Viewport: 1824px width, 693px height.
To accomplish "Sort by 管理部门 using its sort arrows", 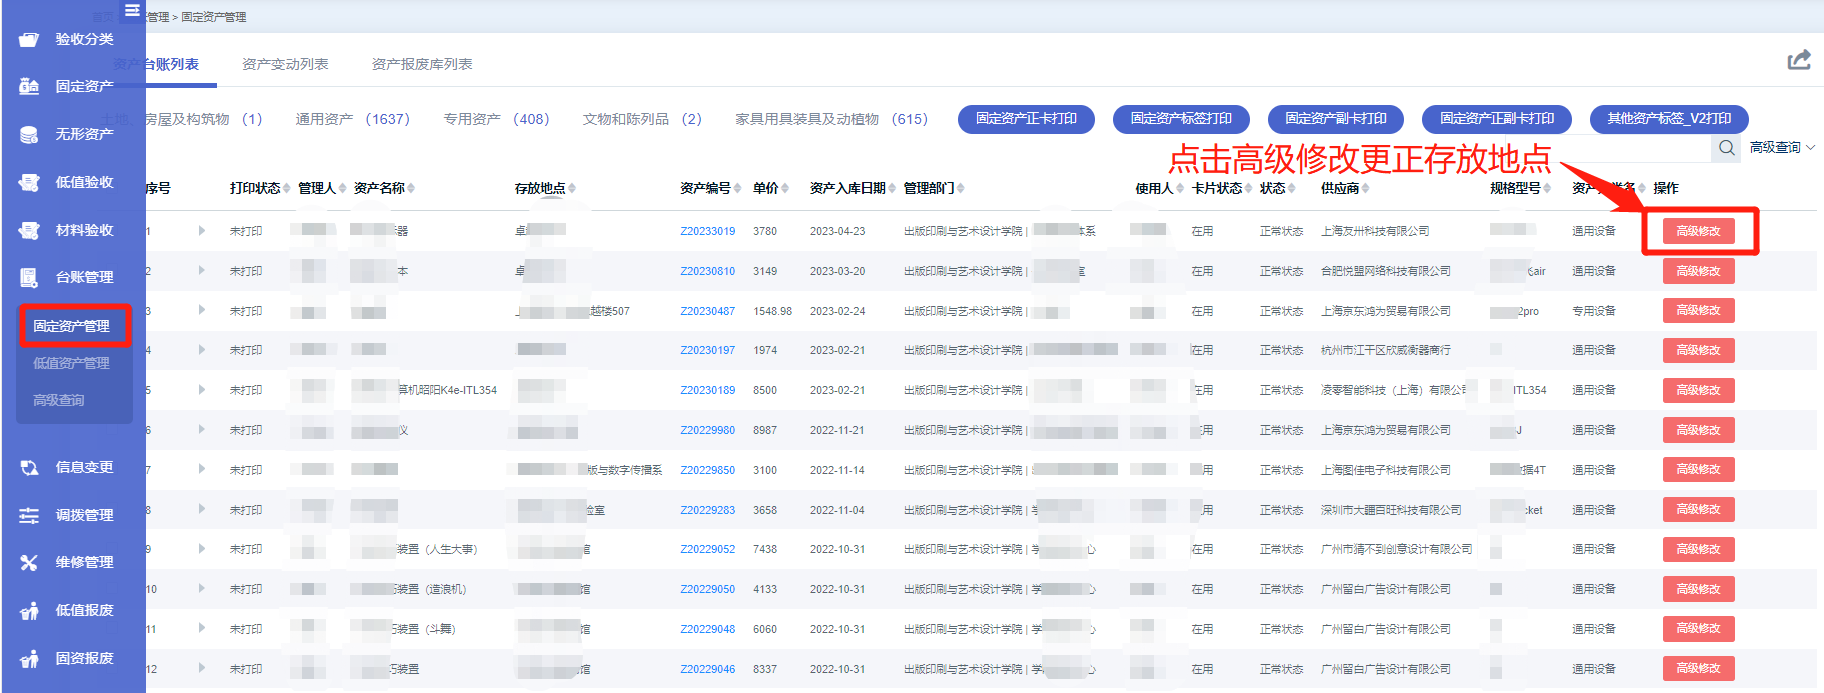I will click(x=960, y=188).
